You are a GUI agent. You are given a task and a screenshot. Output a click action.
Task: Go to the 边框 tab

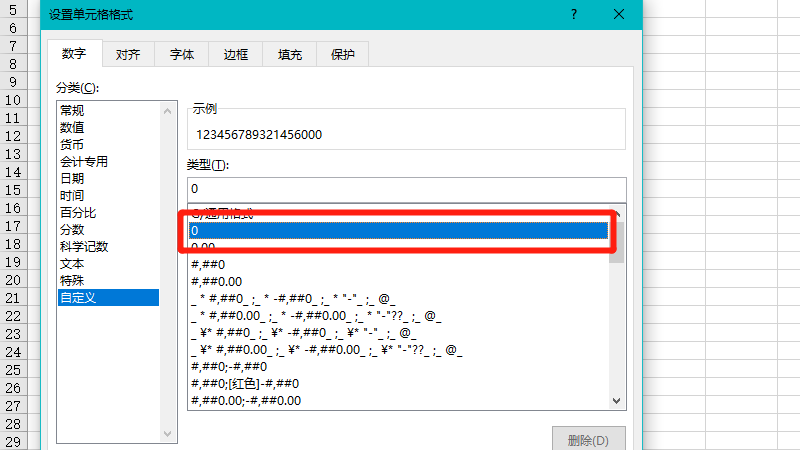pos(235,55)
